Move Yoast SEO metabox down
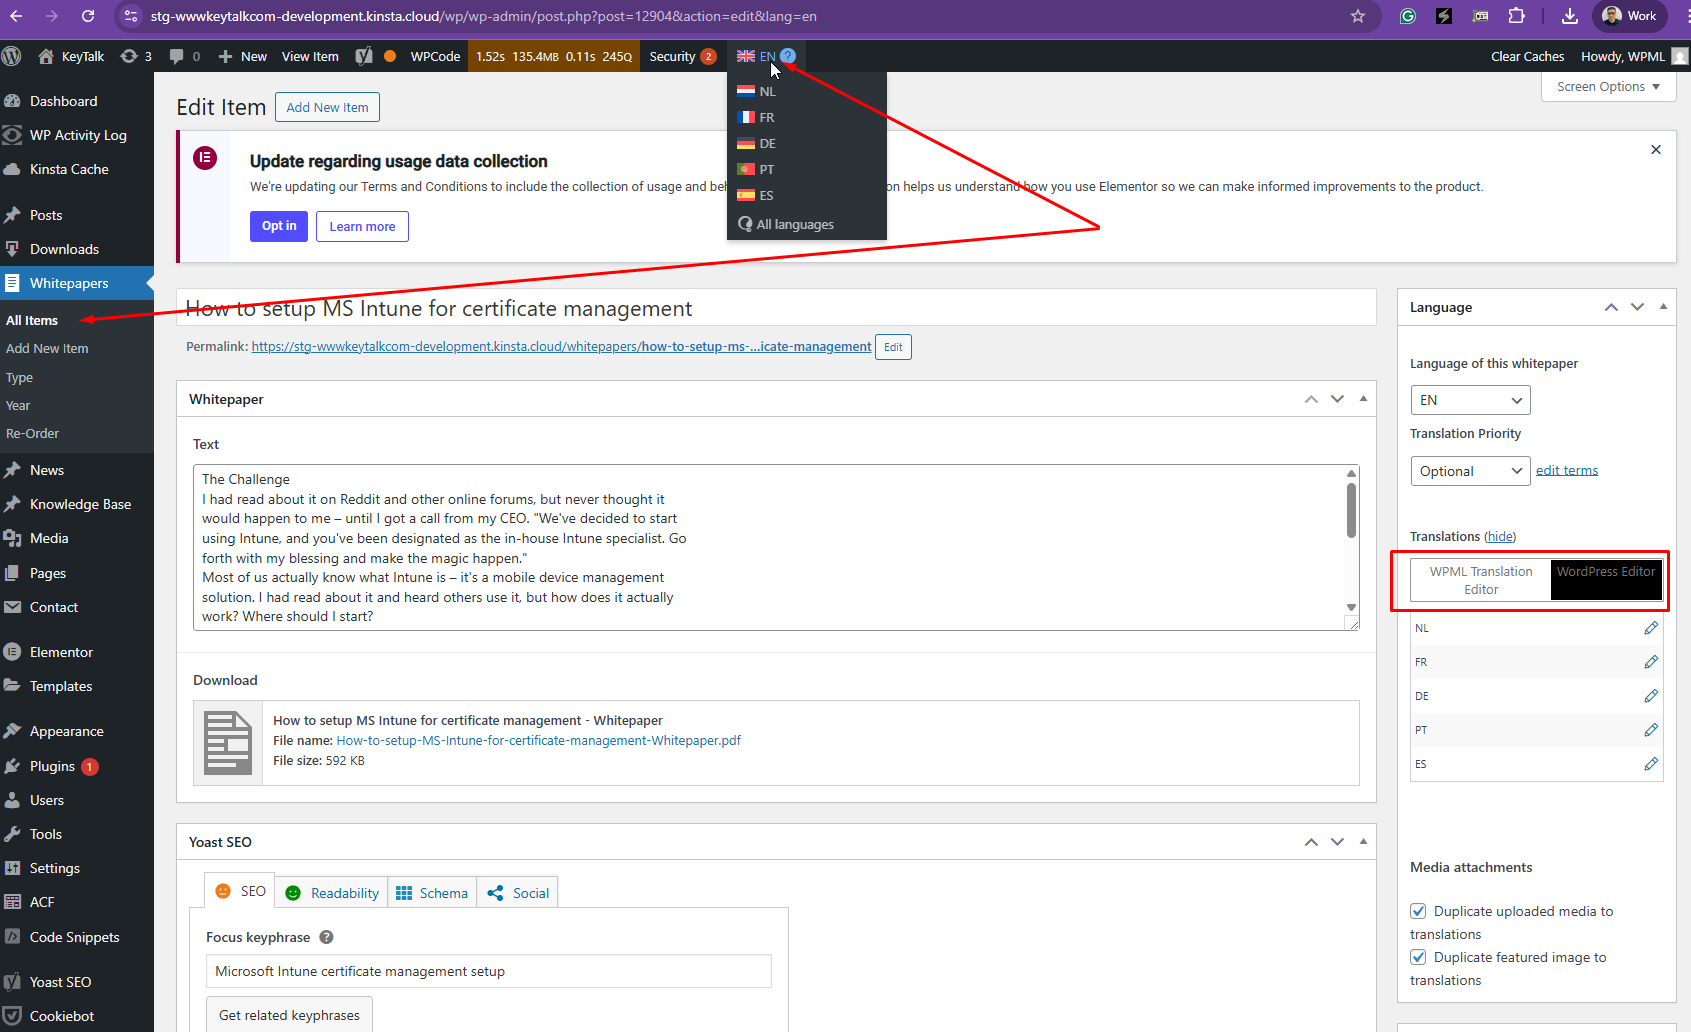1691x1032 pixels. tap(1337, 842)
